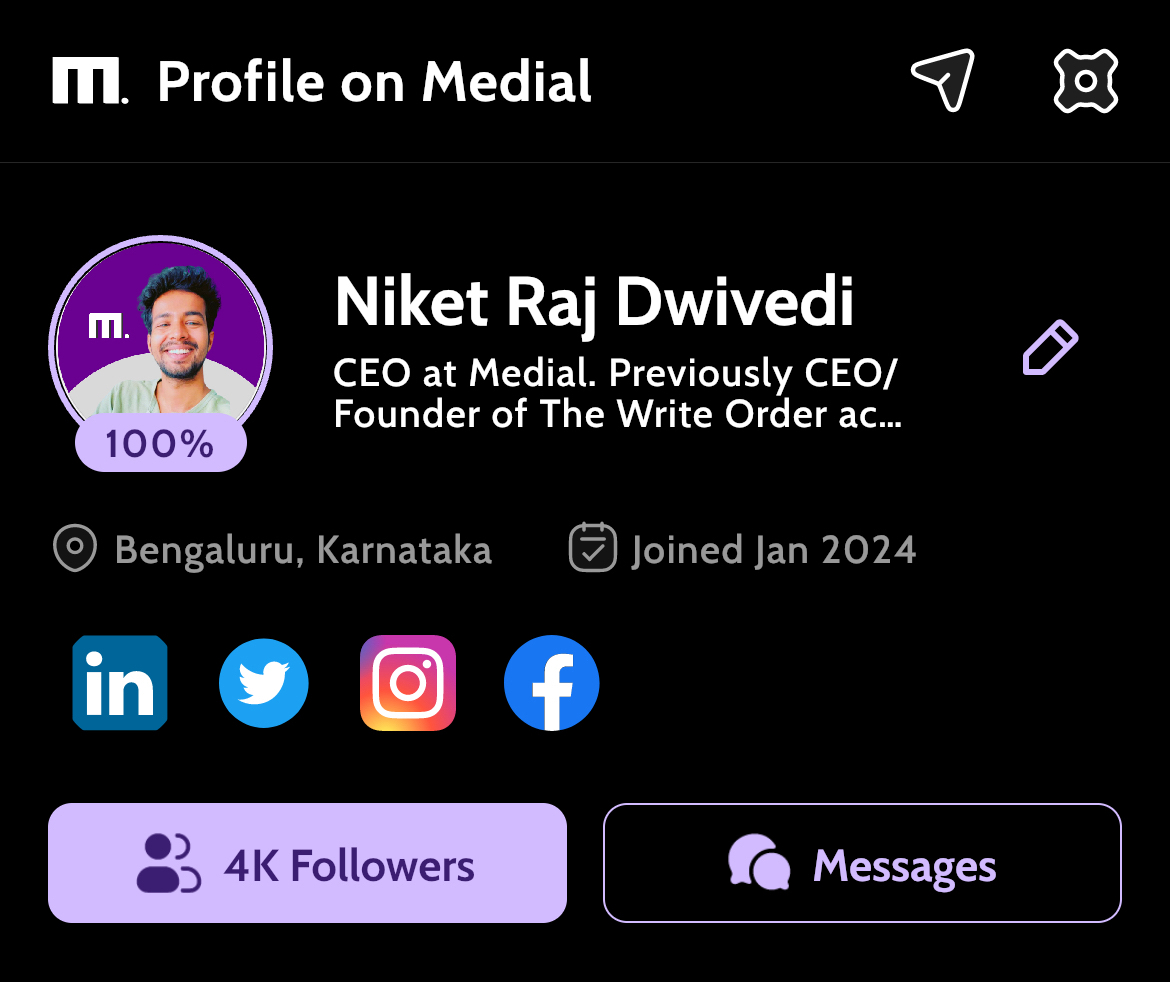1170x982 pixels.
Task: Tap the 100% profile completion badge
Action: click(x=160, y=444)
